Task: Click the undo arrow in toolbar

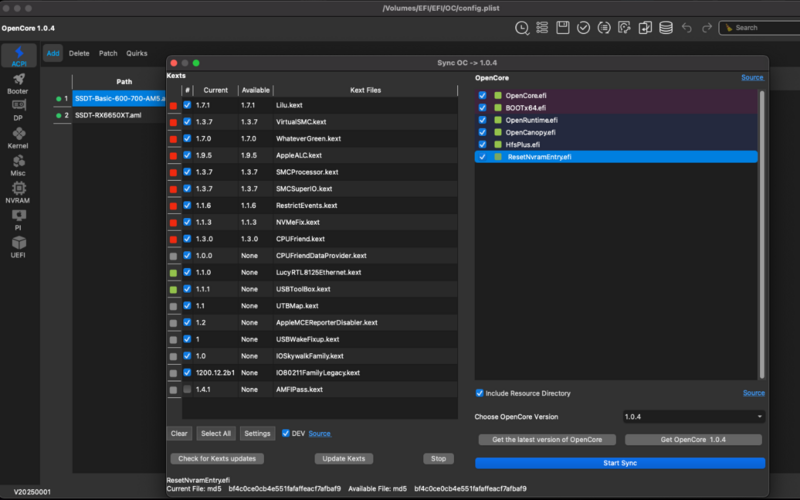Action: pos(686,27)
